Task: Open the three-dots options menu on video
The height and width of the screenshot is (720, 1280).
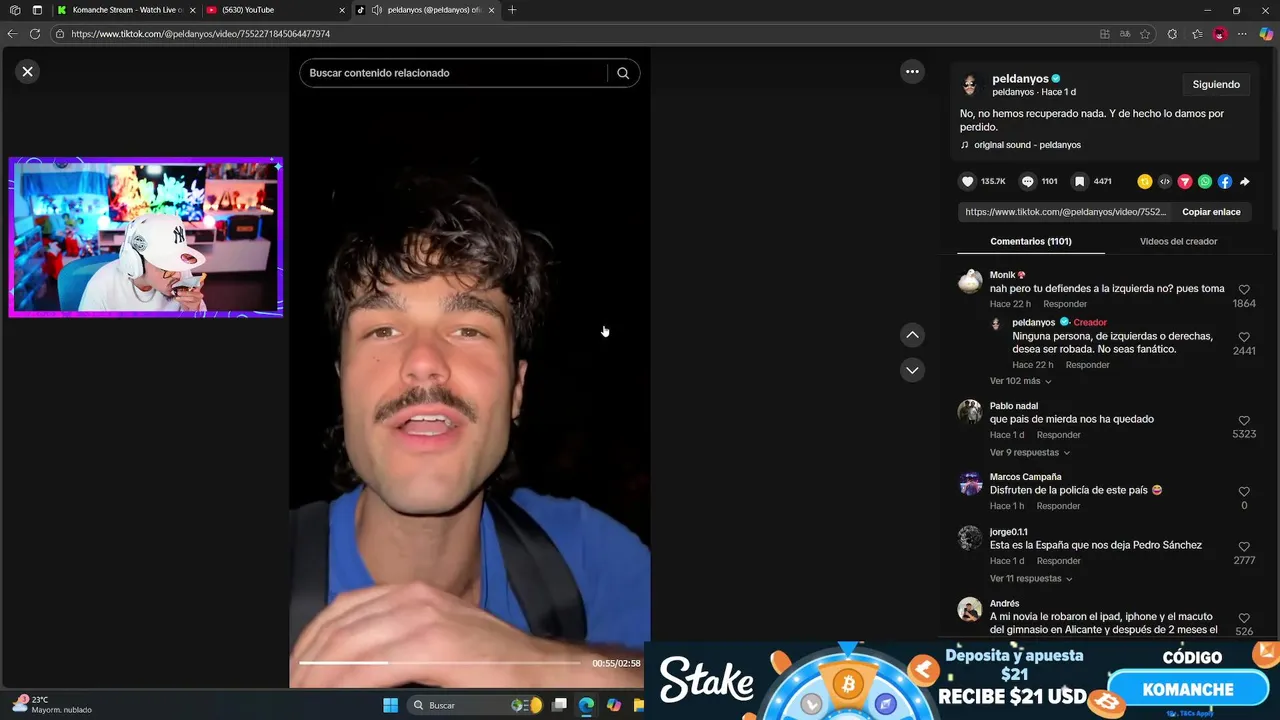Action: 912,71
